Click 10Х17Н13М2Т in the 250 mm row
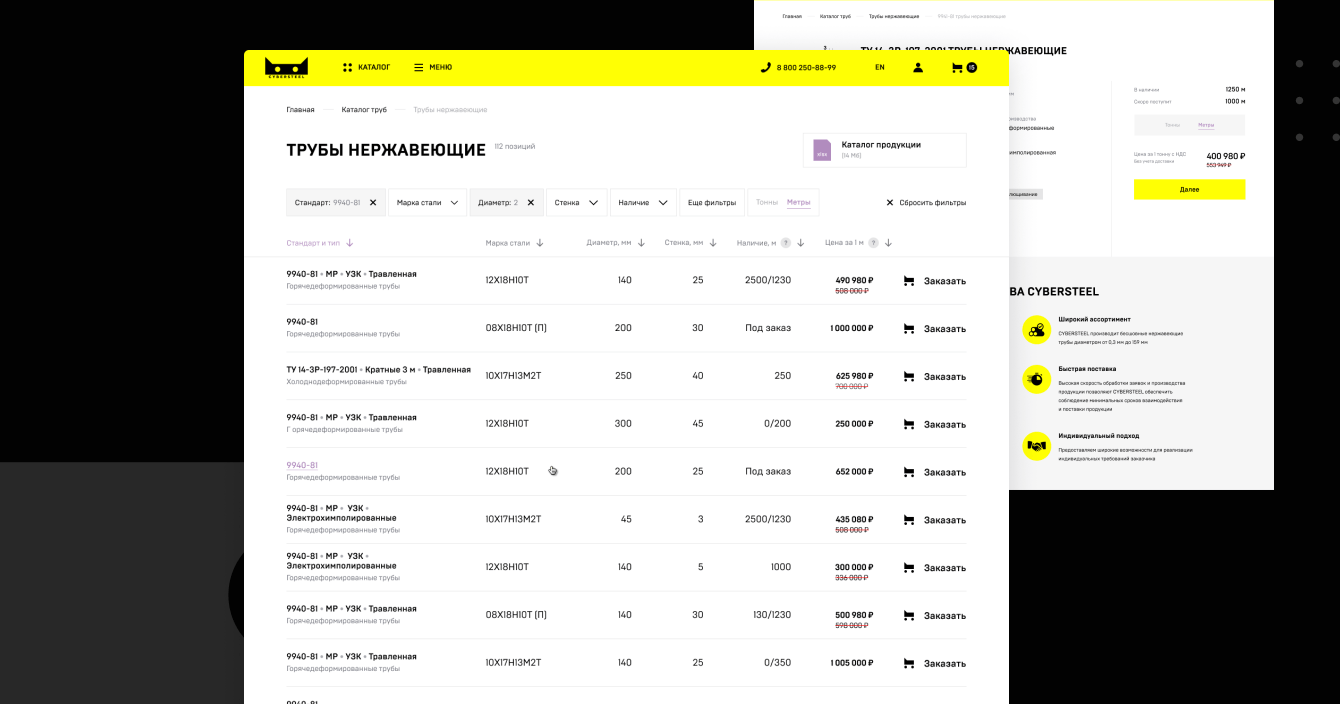The width and height of the screenshot is (1340, 704). tap(513, 376)
